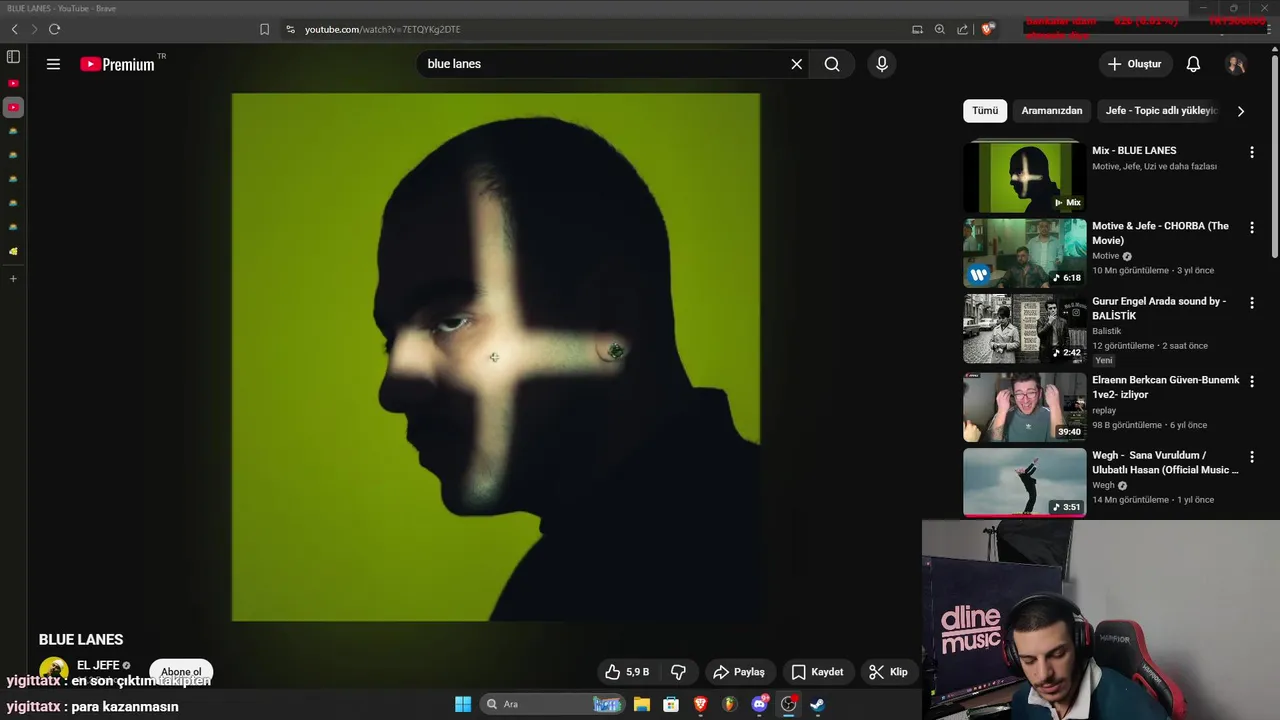
Task: Open options for Mix - BLUE LANES
Action: click(1251, 152)
